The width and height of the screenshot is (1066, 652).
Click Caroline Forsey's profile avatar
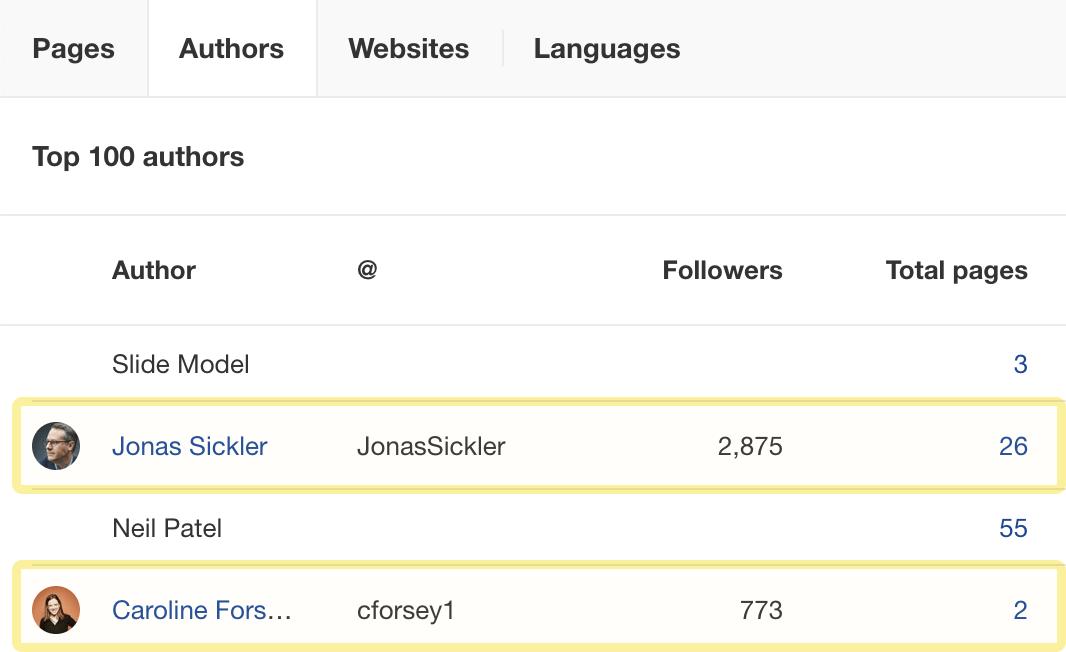click(56, 610)
